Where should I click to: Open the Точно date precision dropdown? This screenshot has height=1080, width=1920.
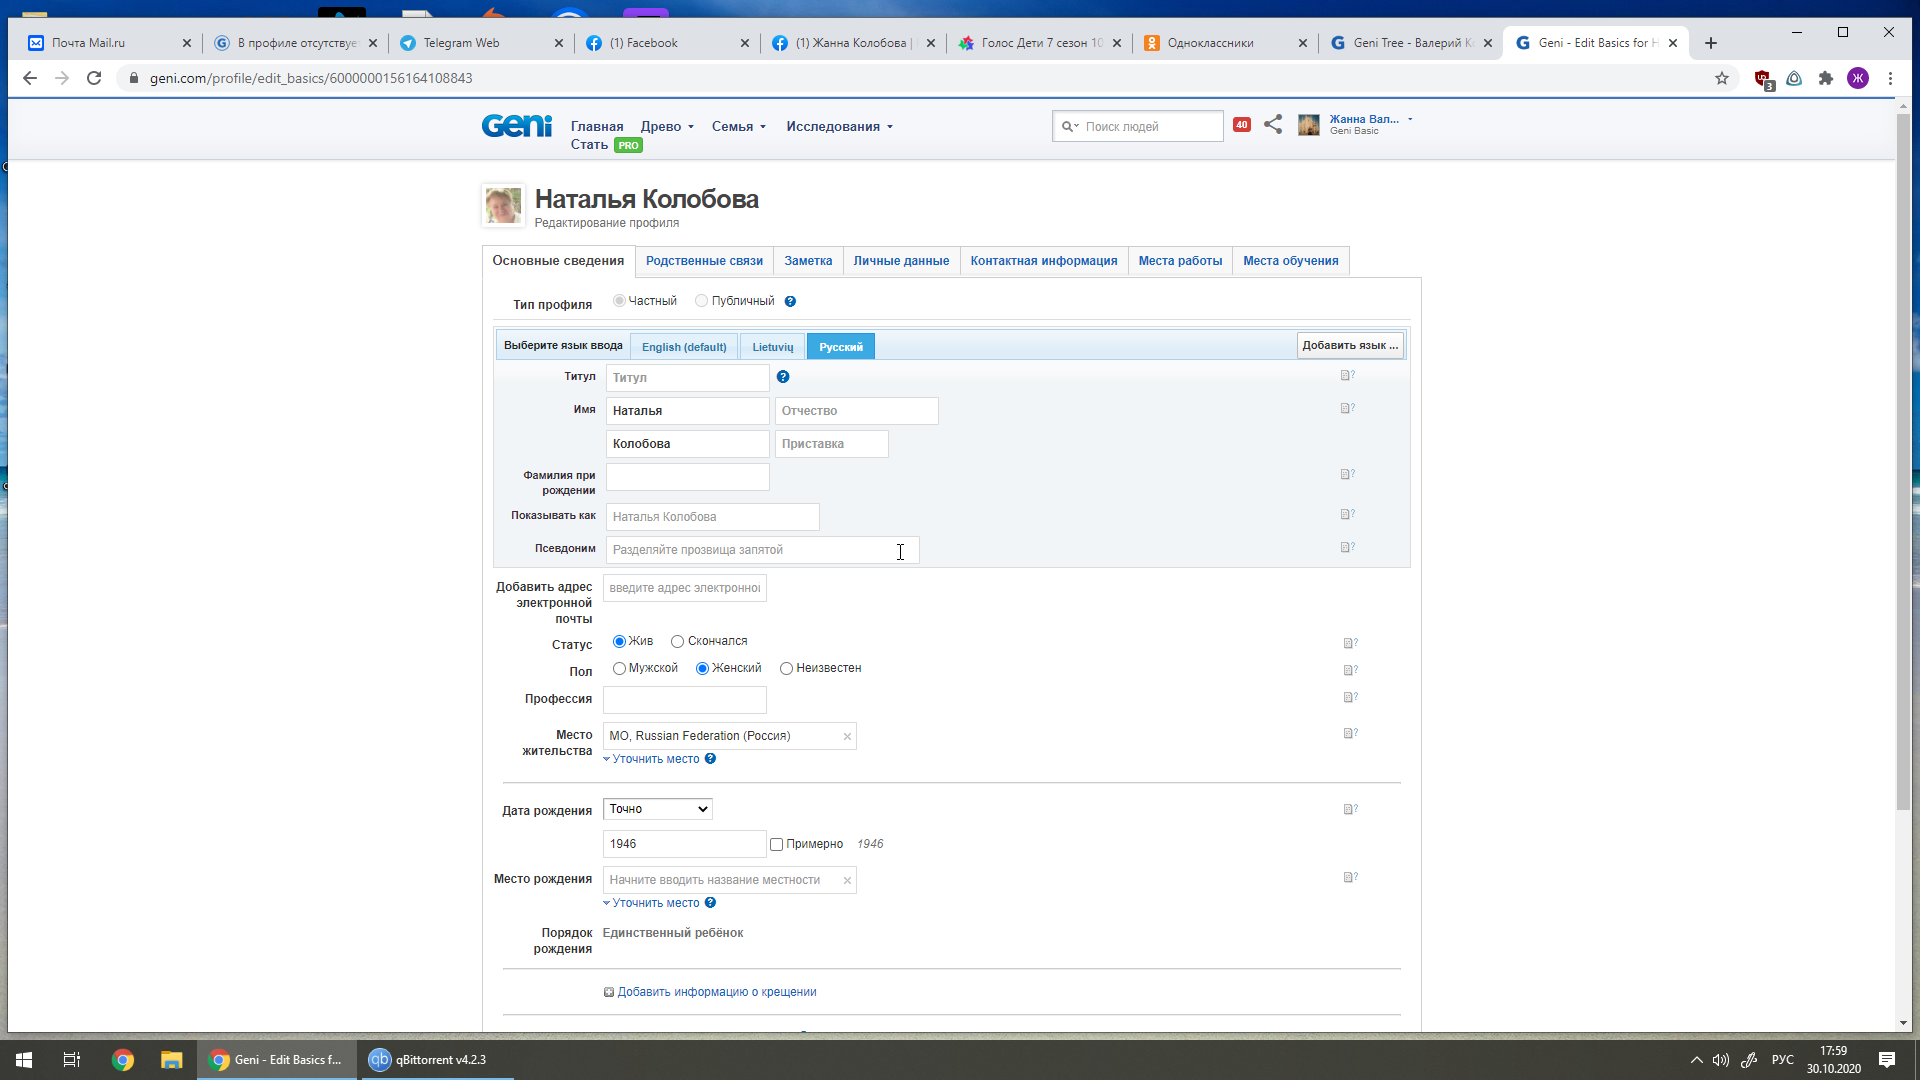[657, 809]
